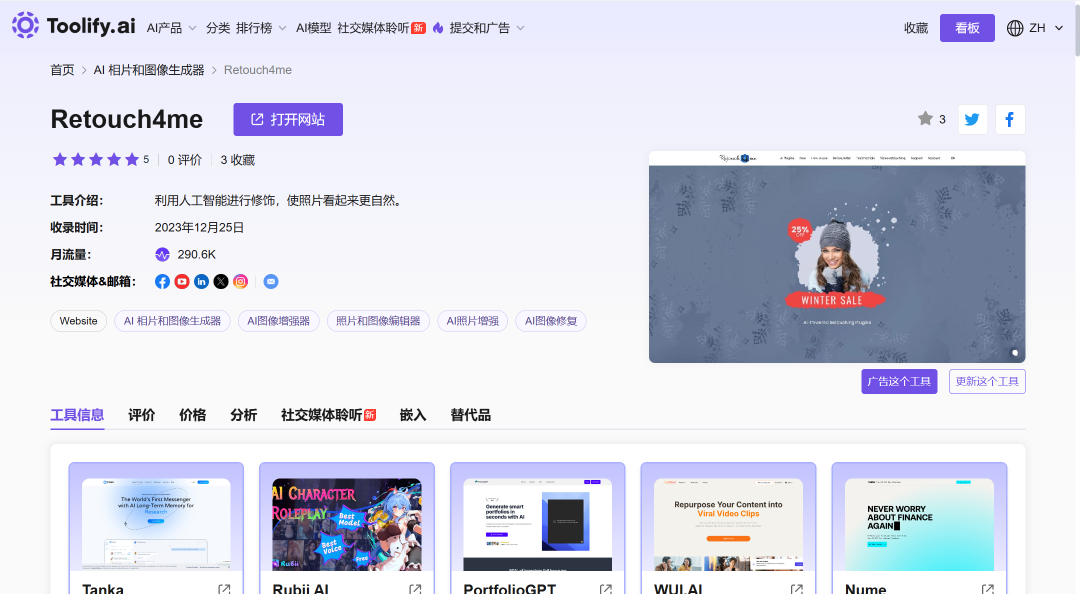
Task: Select the AI 相片和图像生成器 tag
Action: point(172,321)
